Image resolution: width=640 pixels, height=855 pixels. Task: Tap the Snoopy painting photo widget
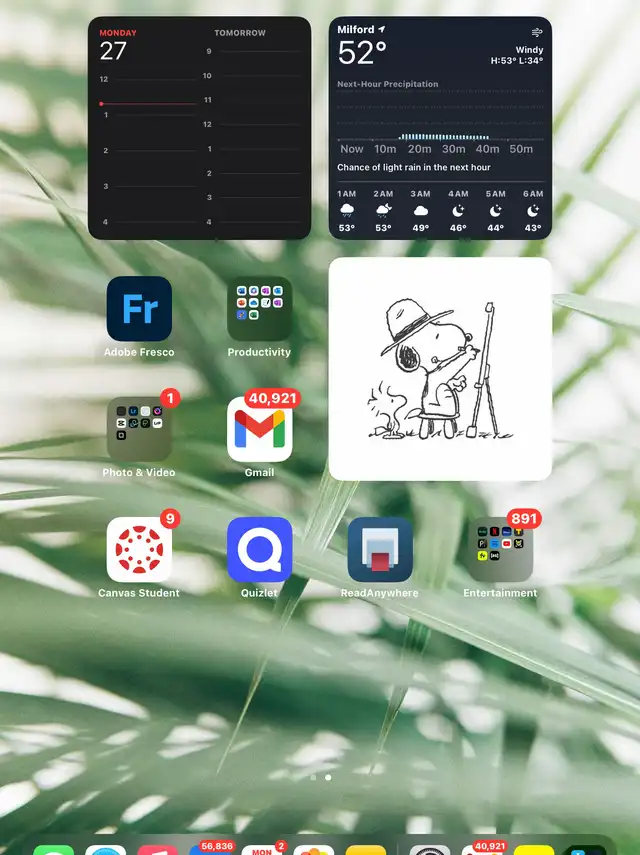(x=440, y=369)
